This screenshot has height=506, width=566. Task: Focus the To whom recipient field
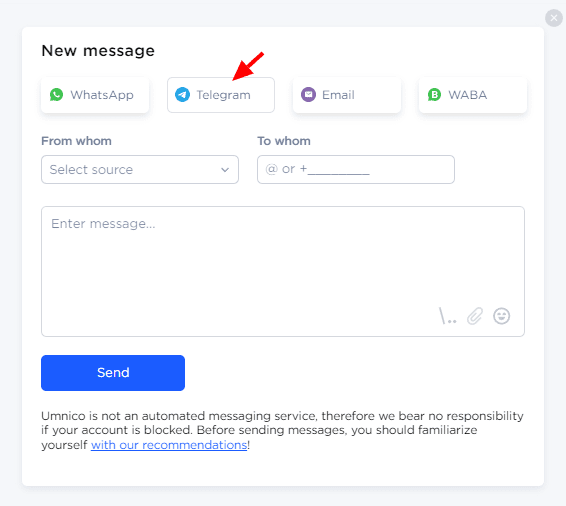pos(356,170)
